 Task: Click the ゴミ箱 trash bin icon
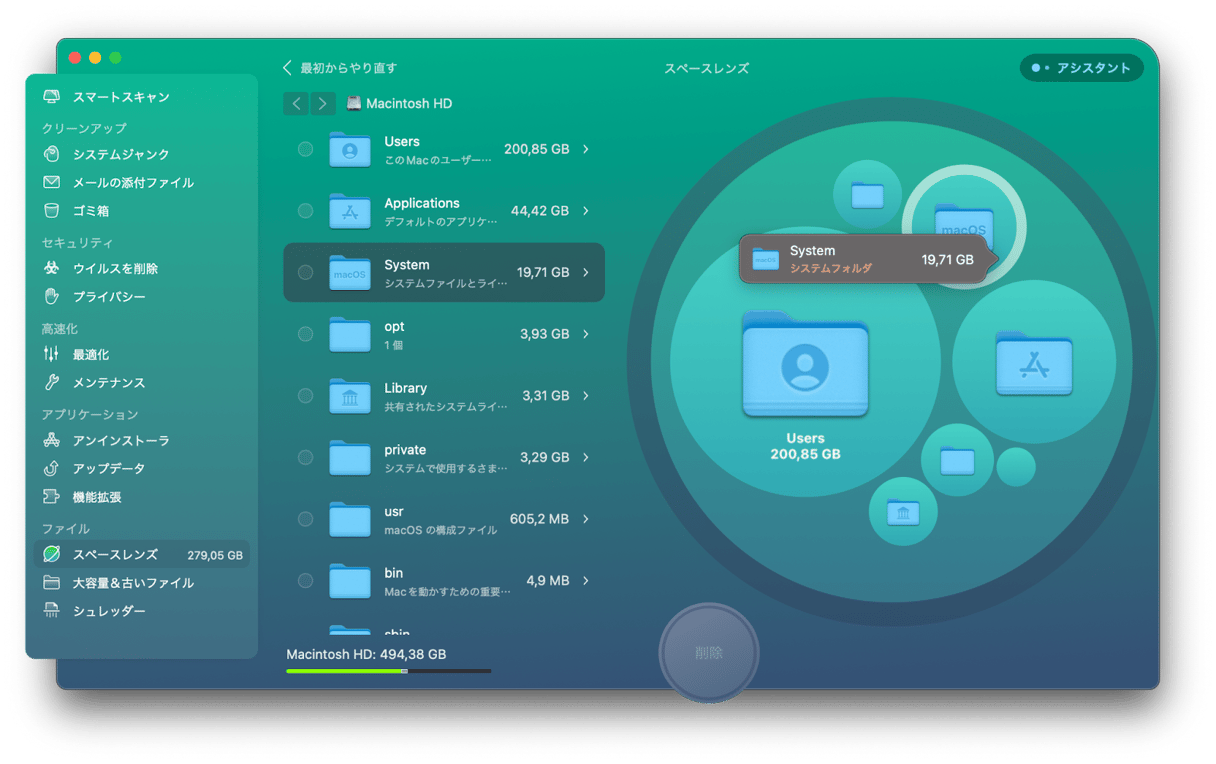point(51,210)
